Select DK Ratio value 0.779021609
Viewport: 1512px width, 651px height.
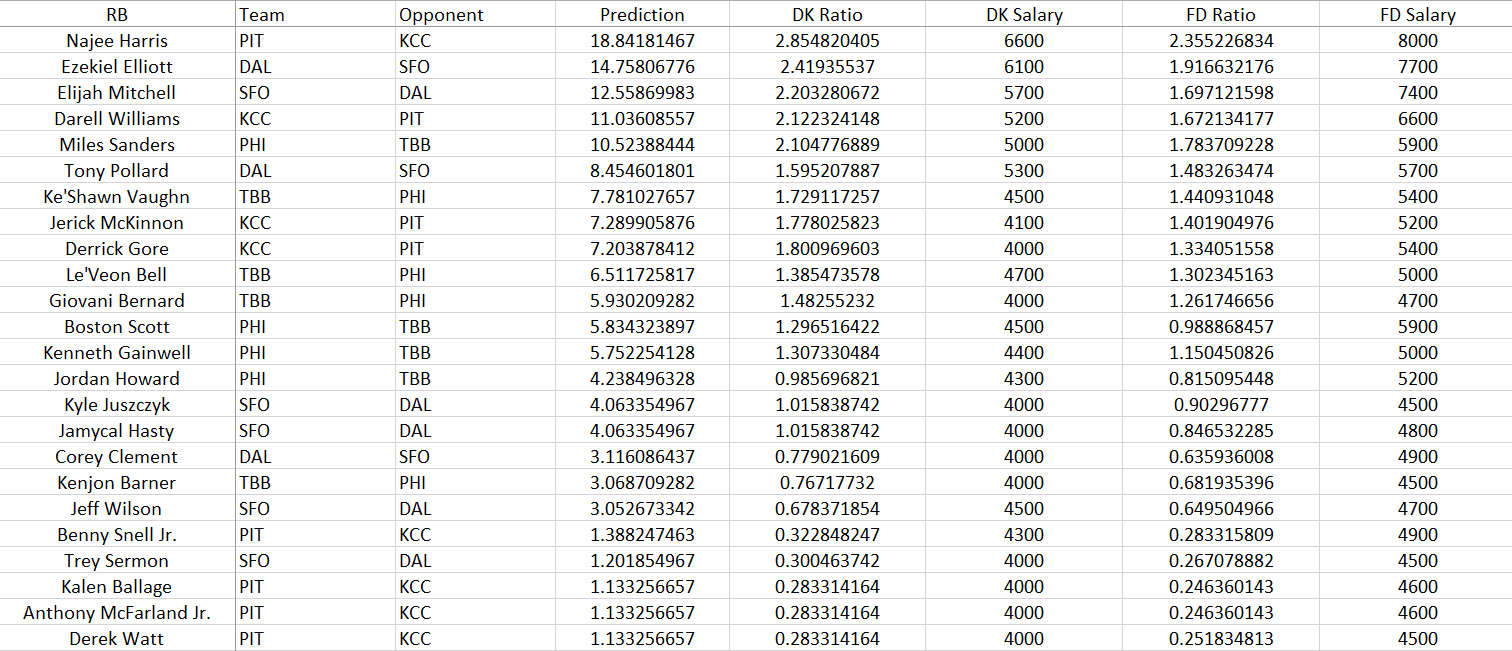pos(827,457)
